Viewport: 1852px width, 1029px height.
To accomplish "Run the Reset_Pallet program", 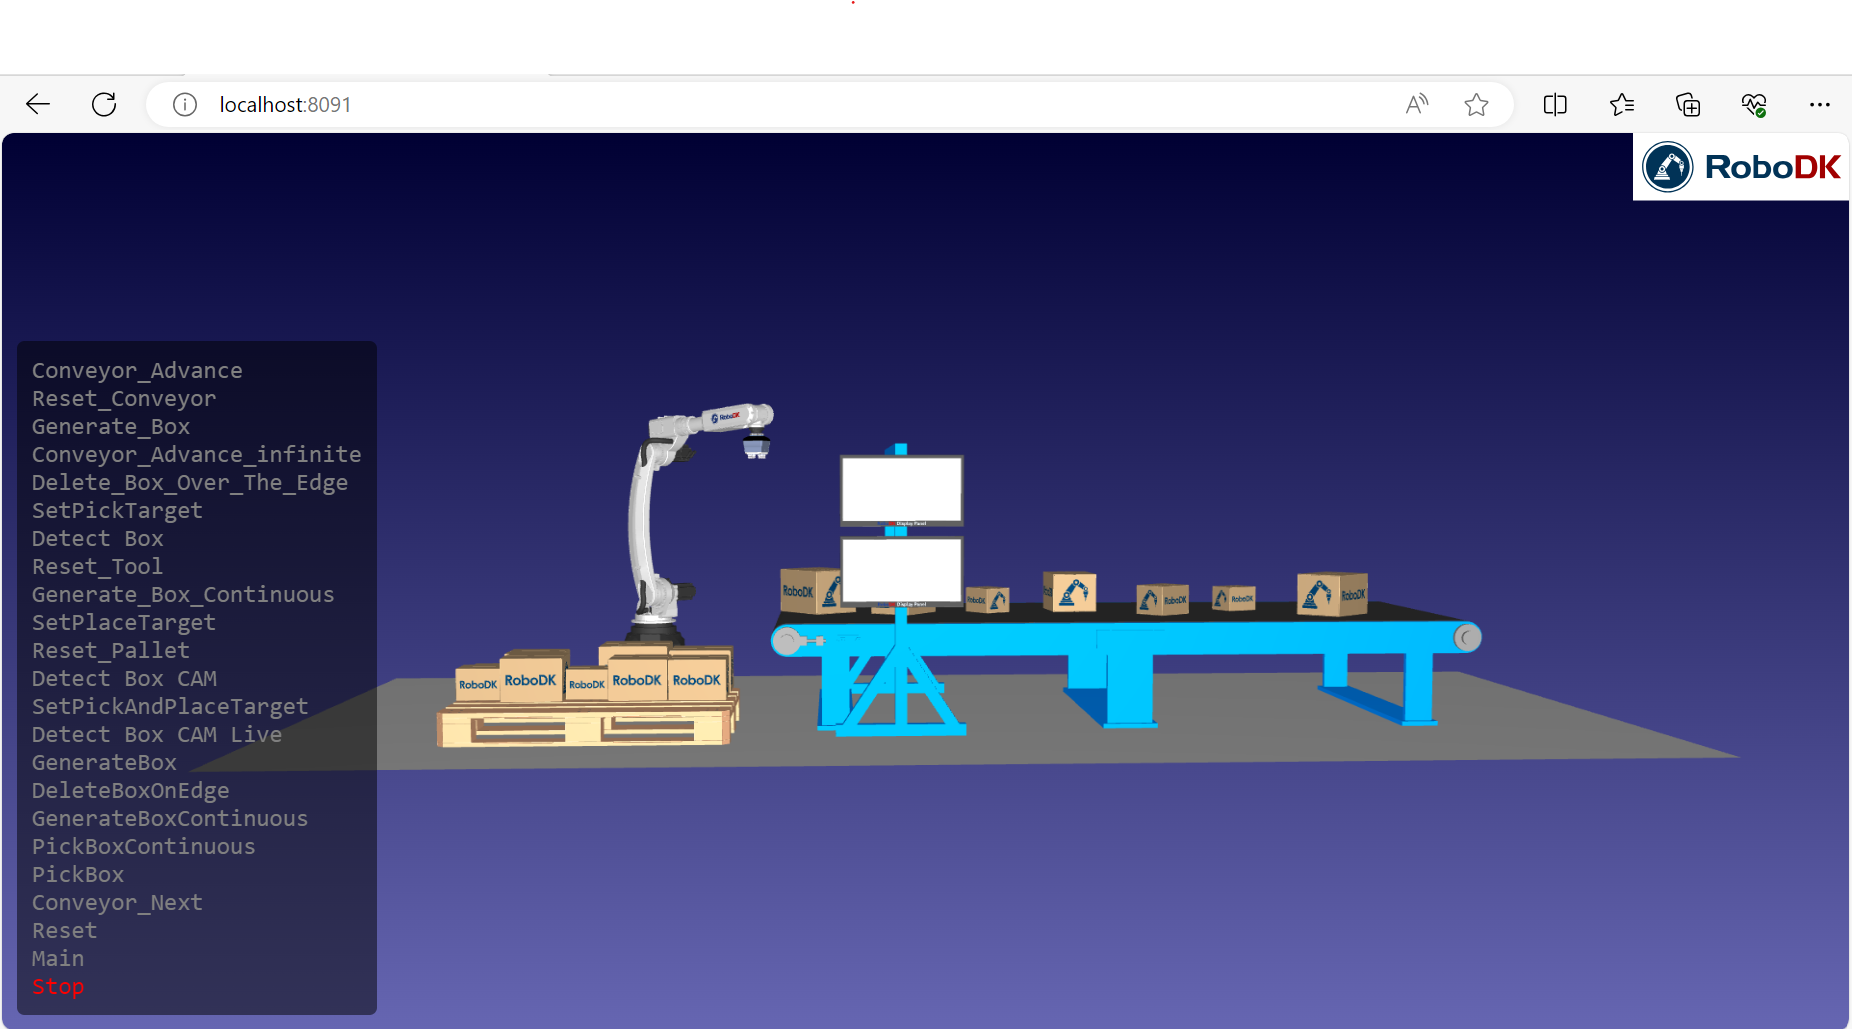I will click(111, 650).
